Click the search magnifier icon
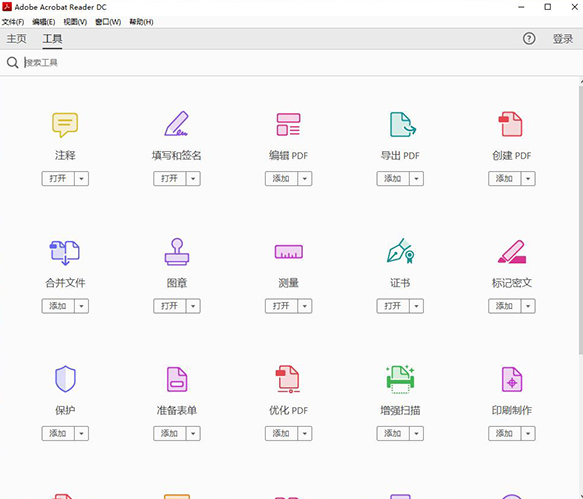 tap(12, 62)
